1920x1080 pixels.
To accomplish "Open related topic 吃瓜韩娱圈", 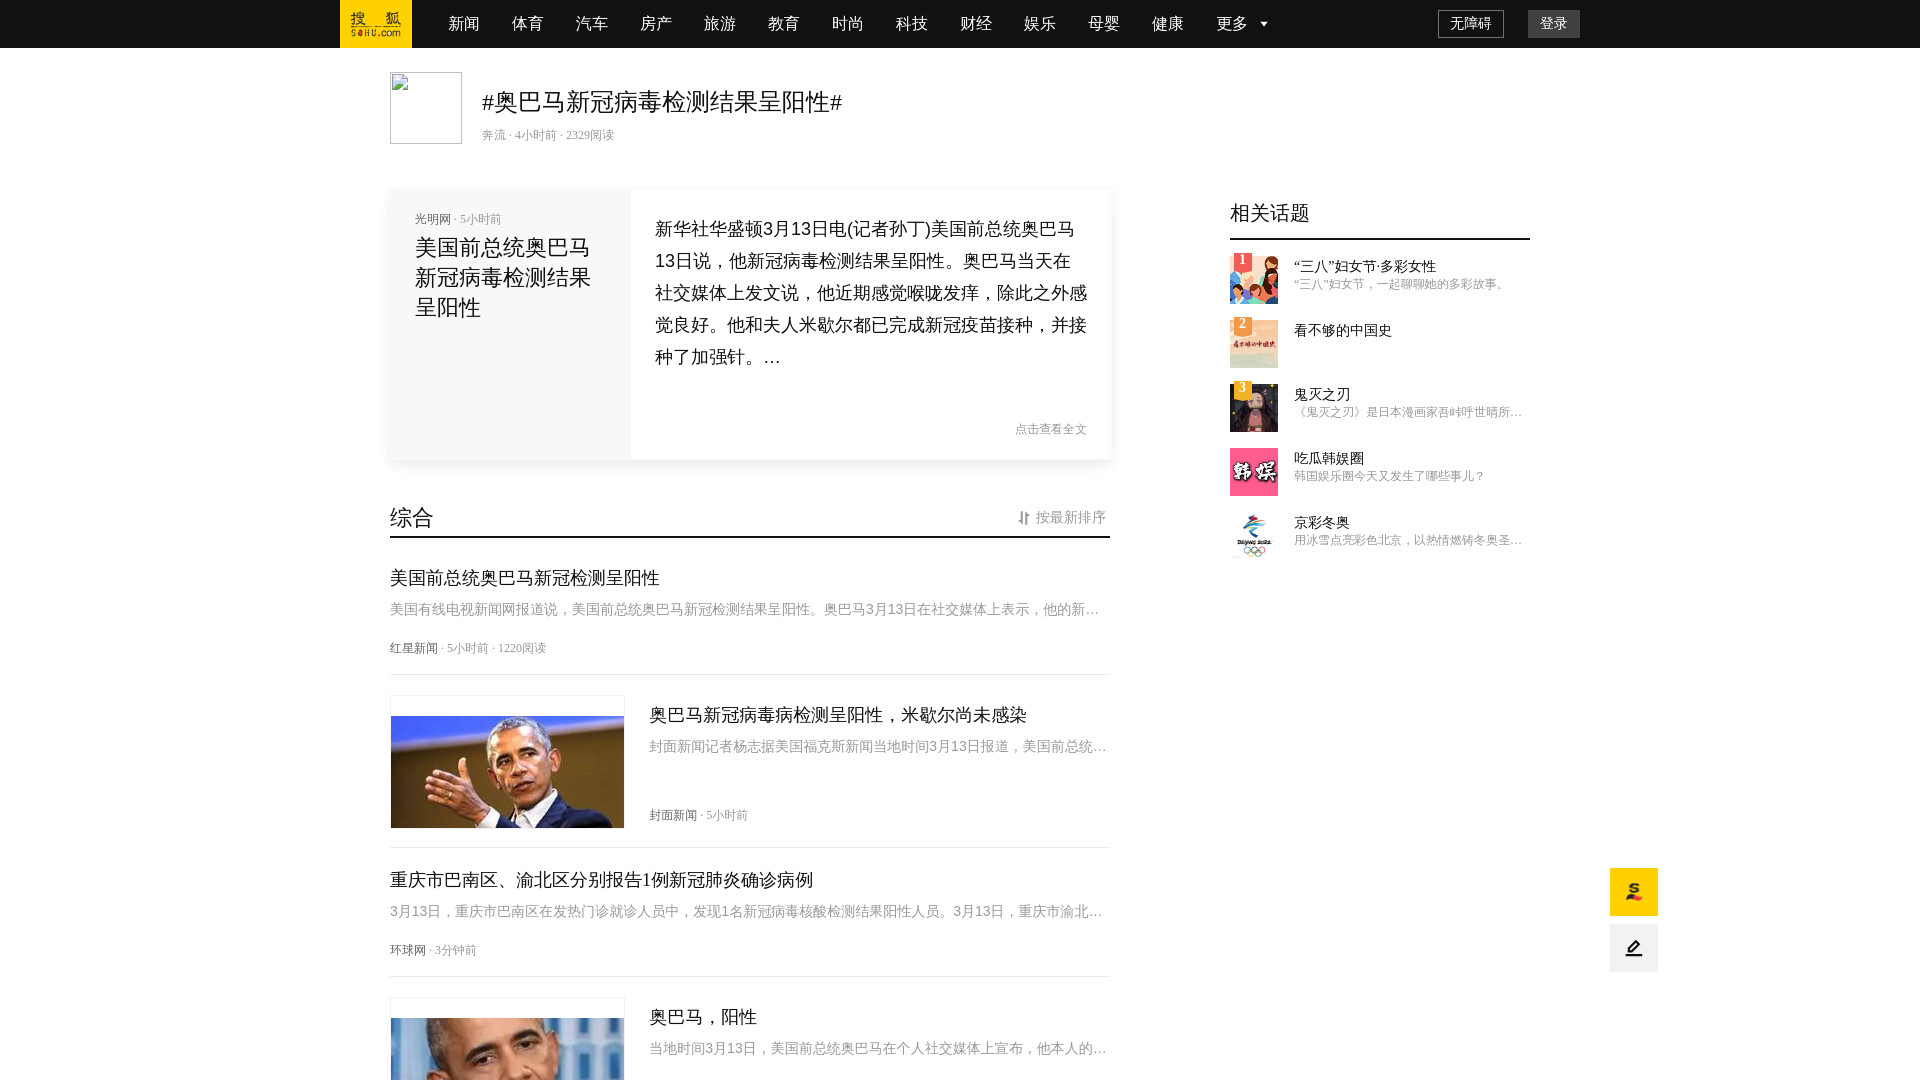I will (x=1329, y=458).
